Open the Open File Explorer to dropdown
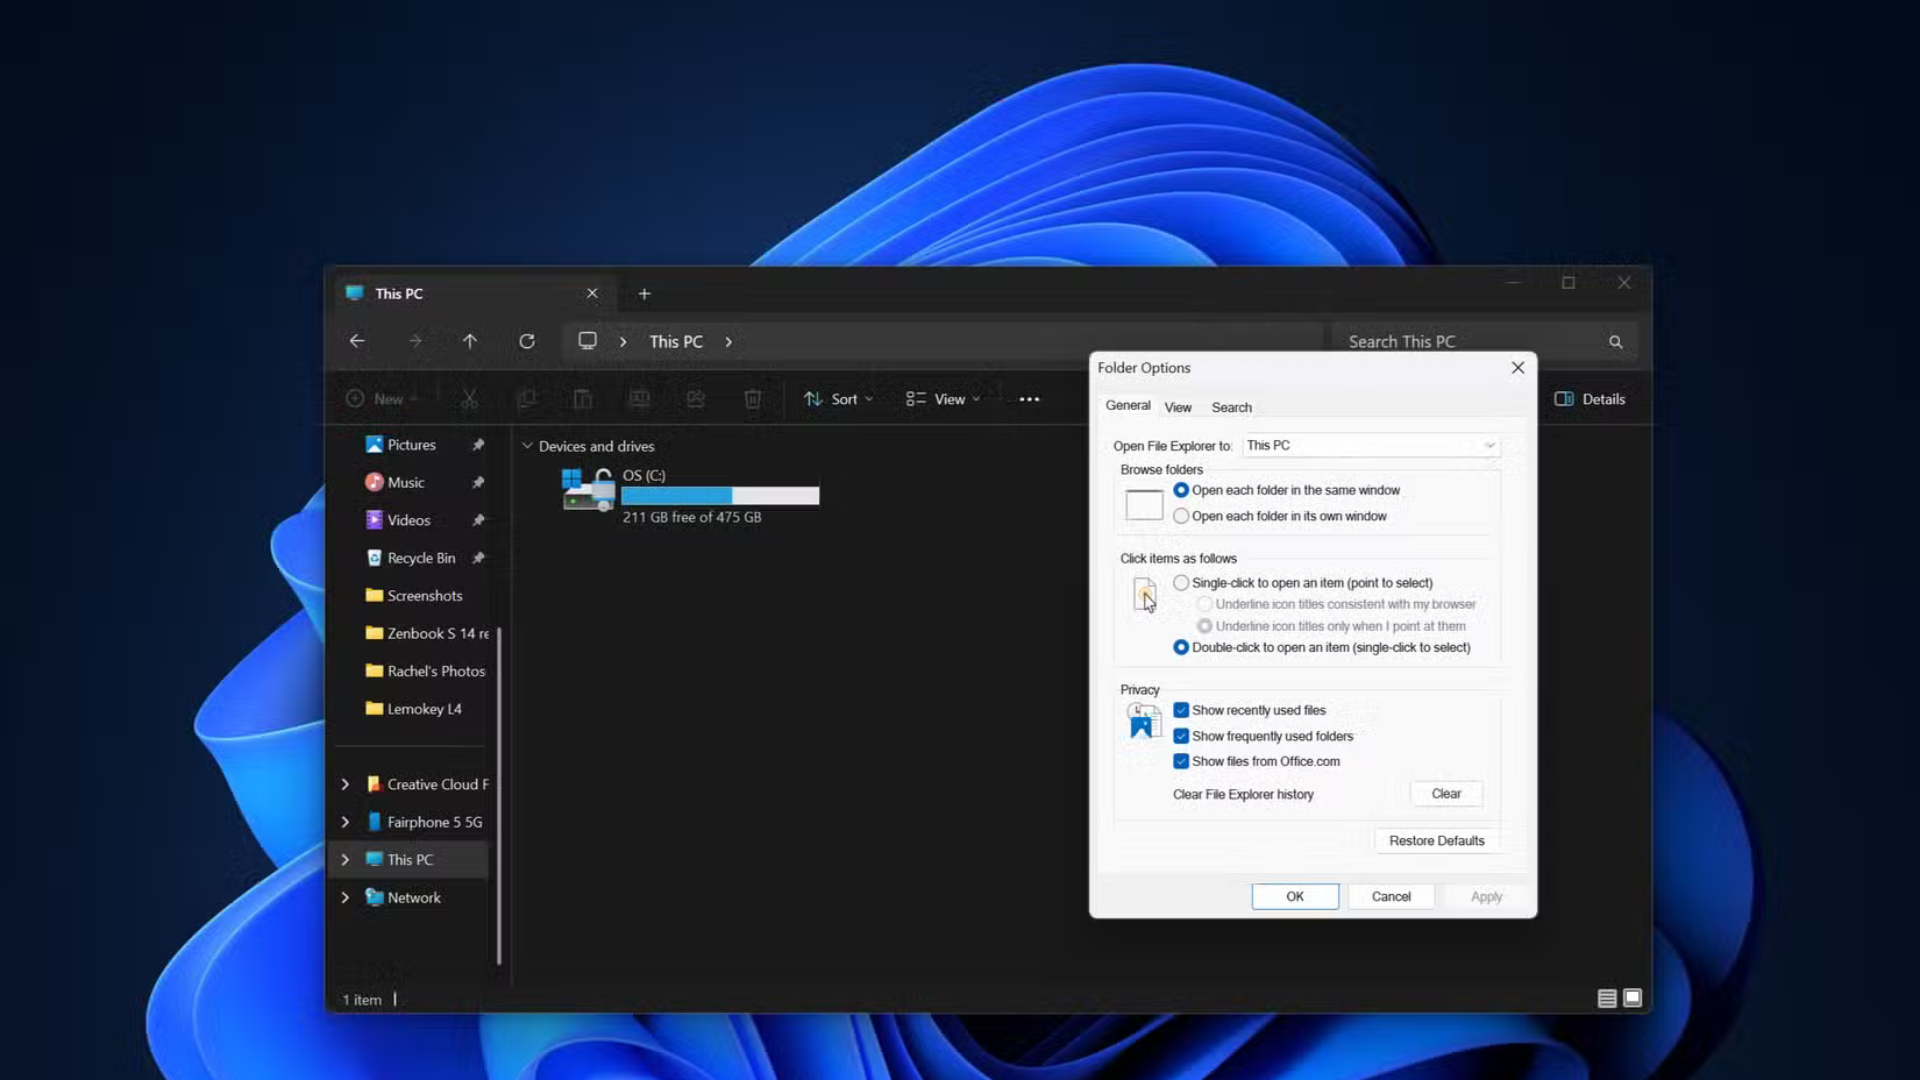Viewport: 1920px width, 1080px height. click(1489, 445)
